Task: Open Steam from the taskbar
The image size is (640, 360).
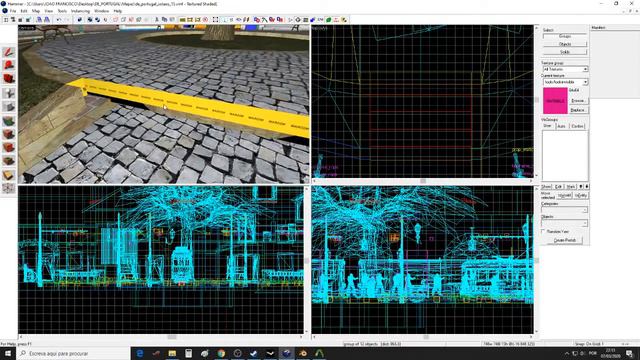Action: pyautogui.click(x=253, y=353)
